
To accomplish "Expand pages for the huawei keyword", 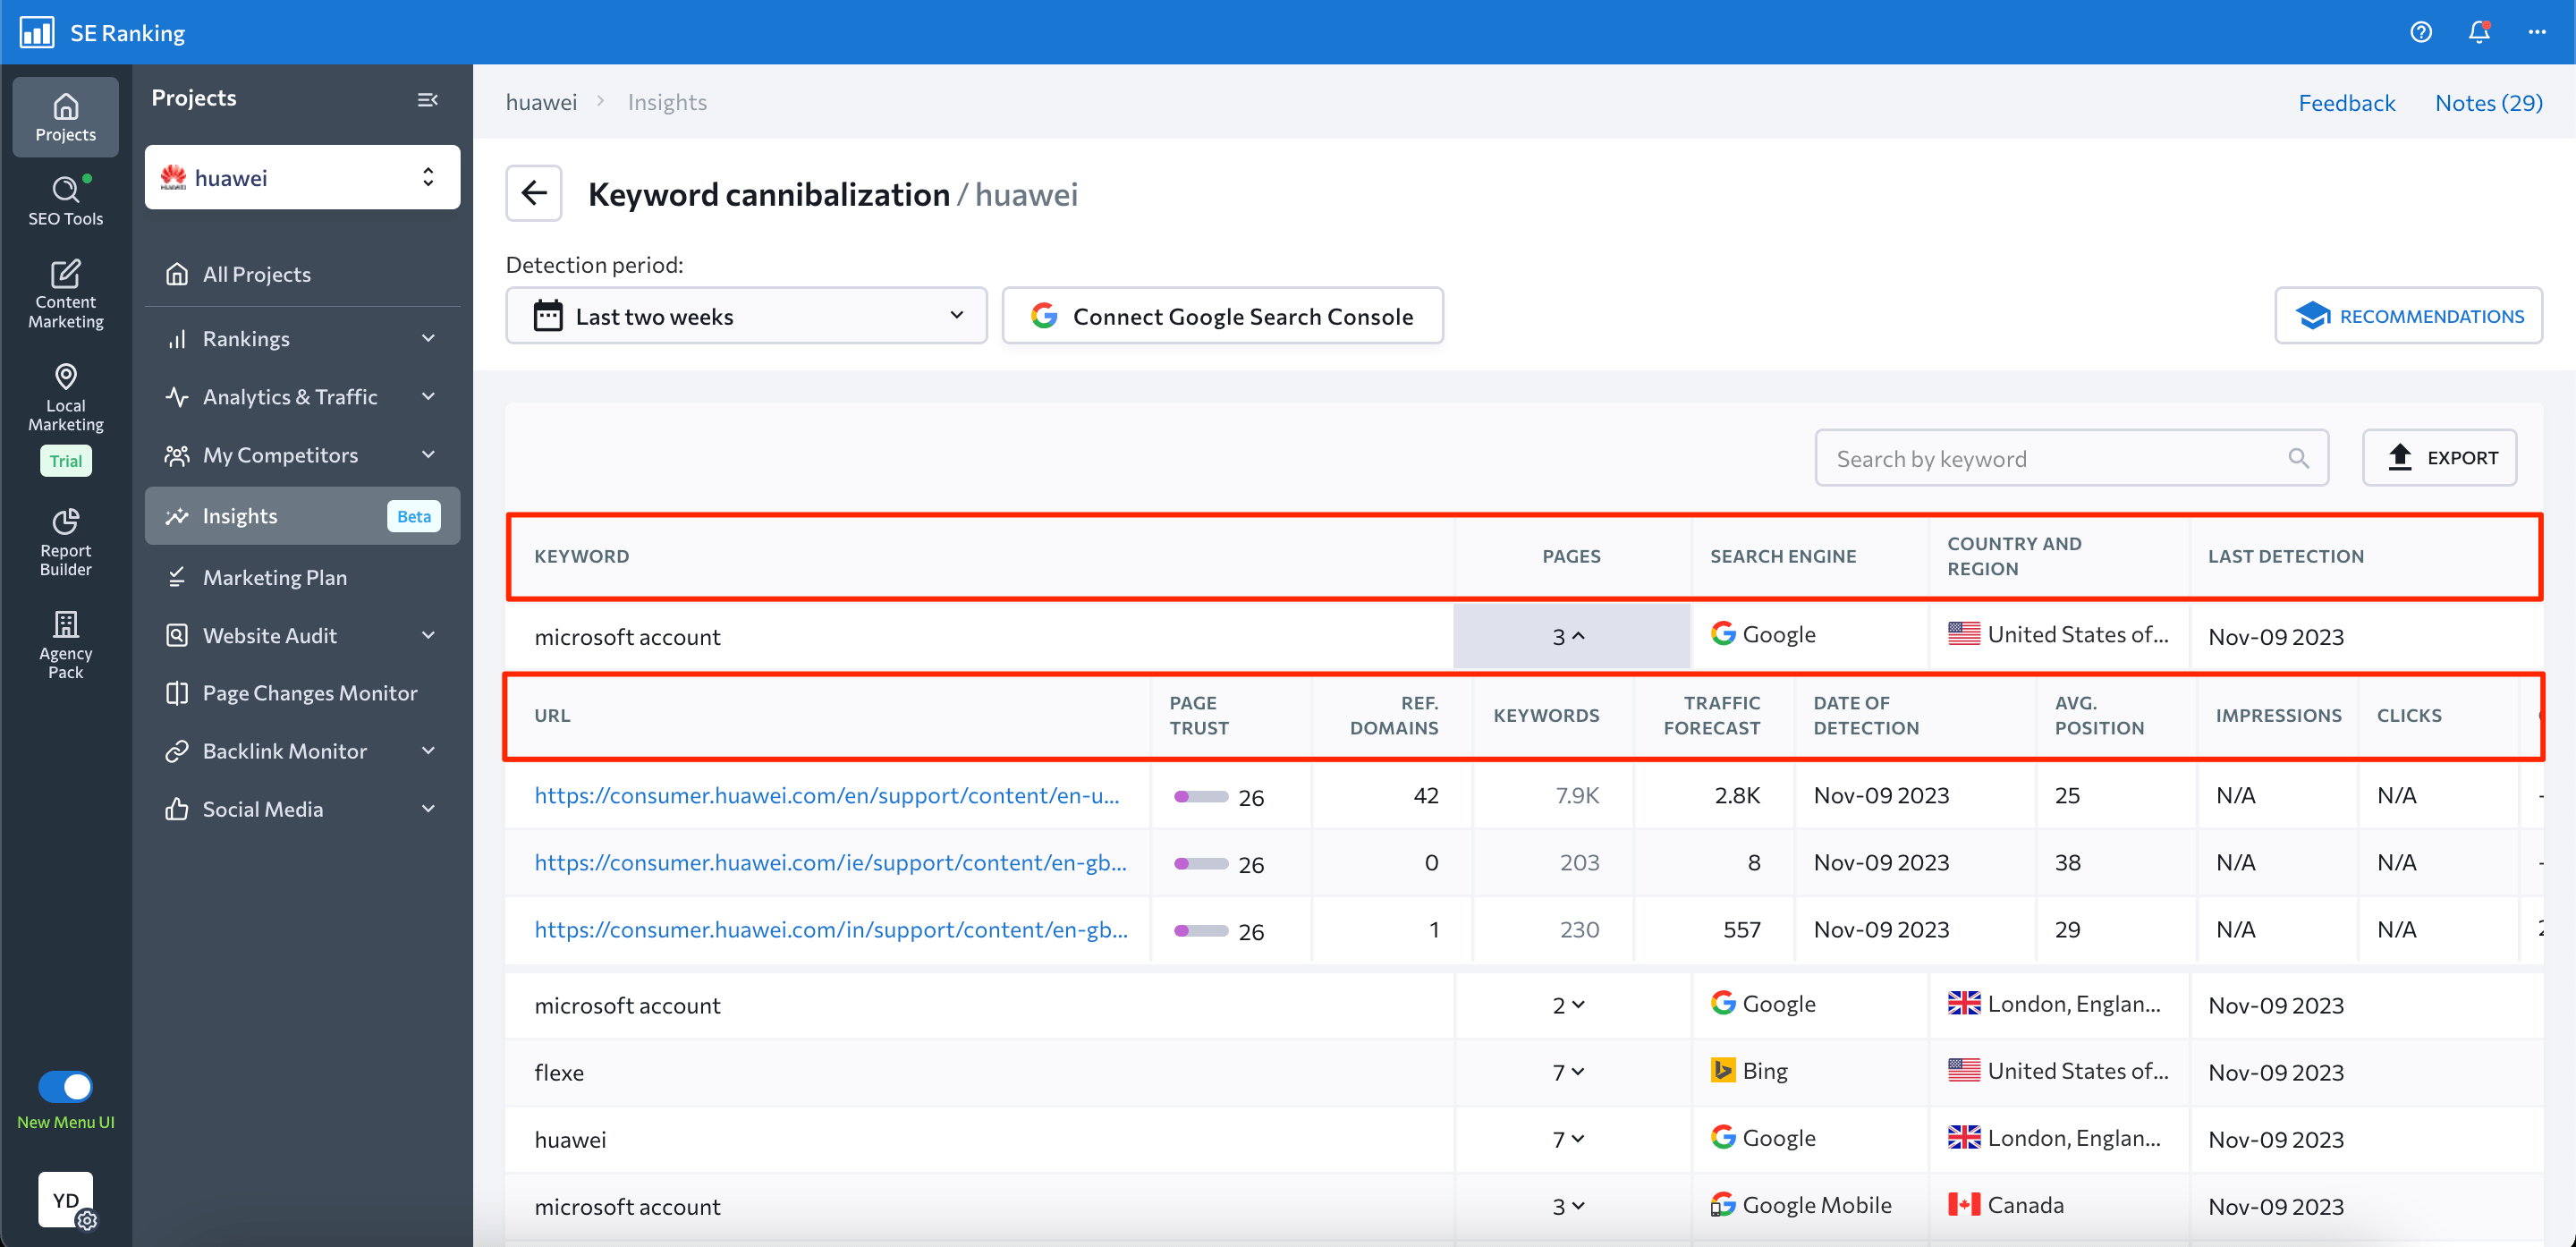I will 1568,1138.
